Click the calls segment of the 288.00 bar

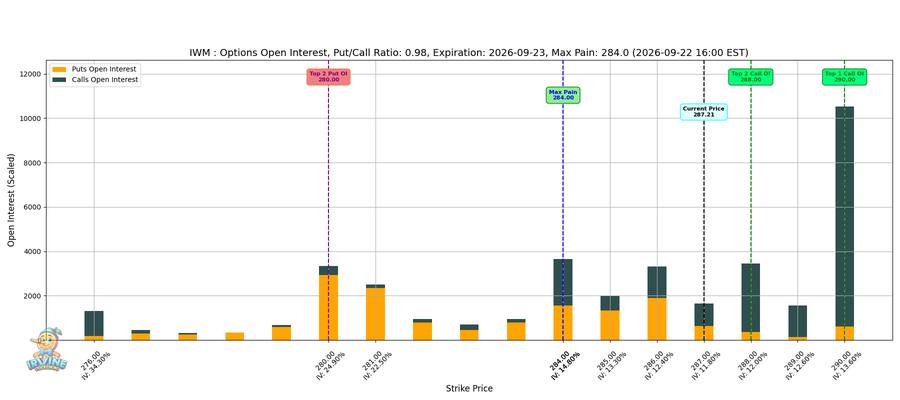[x=751, y=298]
